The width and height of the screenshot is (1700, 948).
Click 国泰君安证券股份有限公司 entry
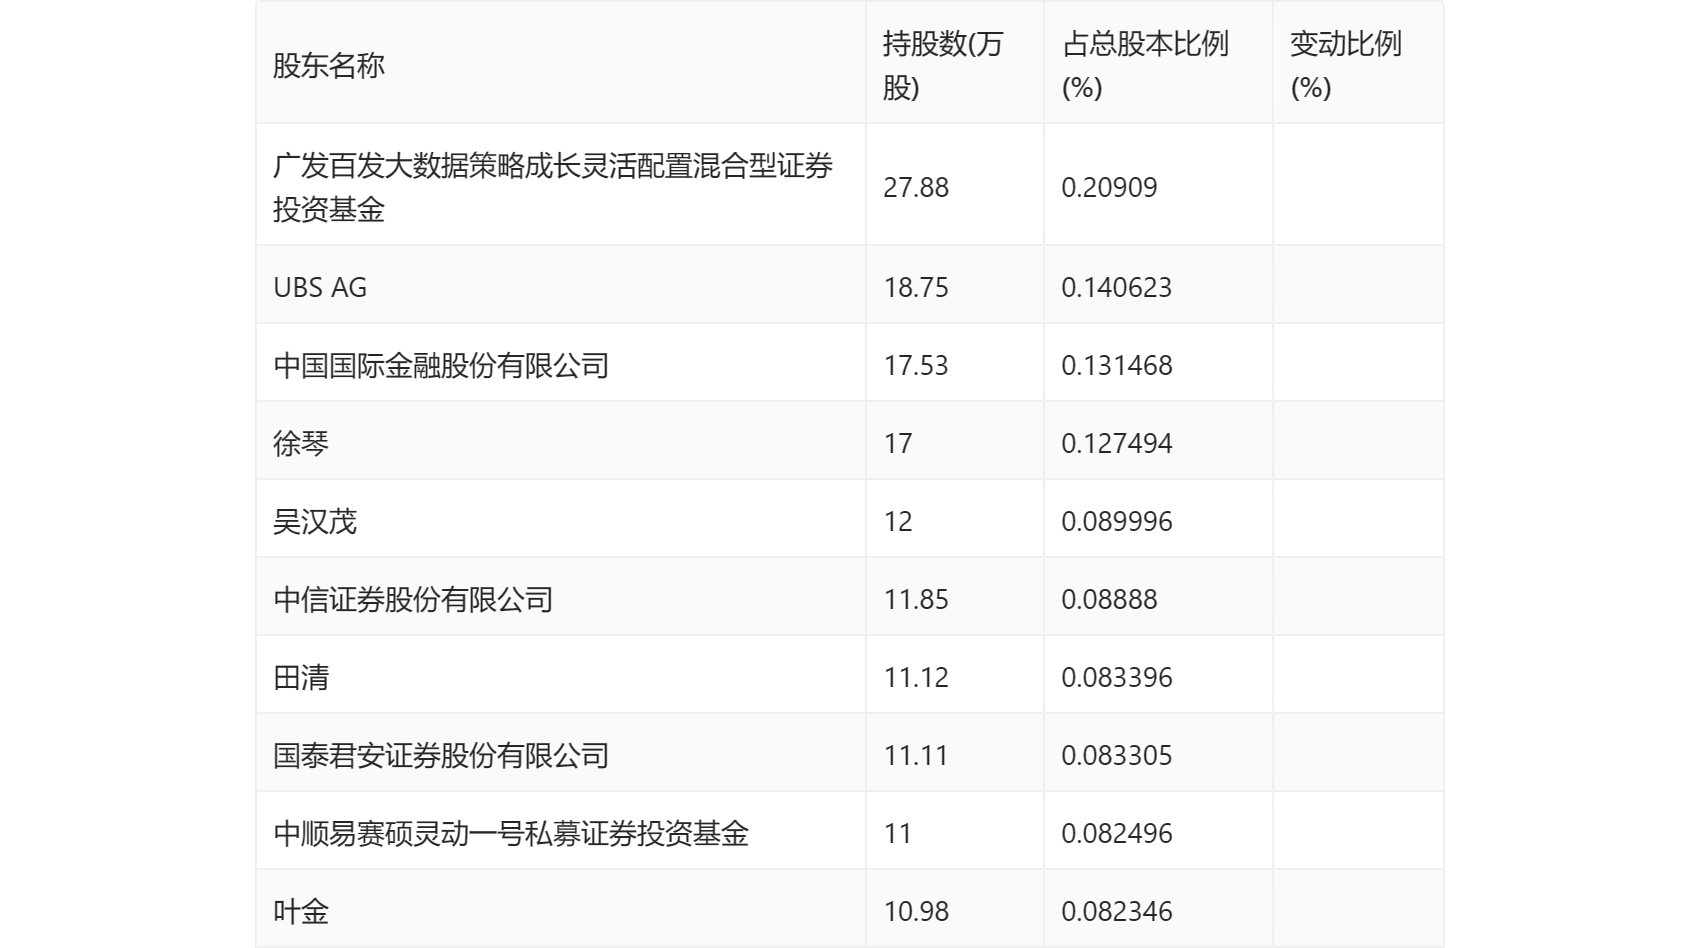(x=441, y=755)
